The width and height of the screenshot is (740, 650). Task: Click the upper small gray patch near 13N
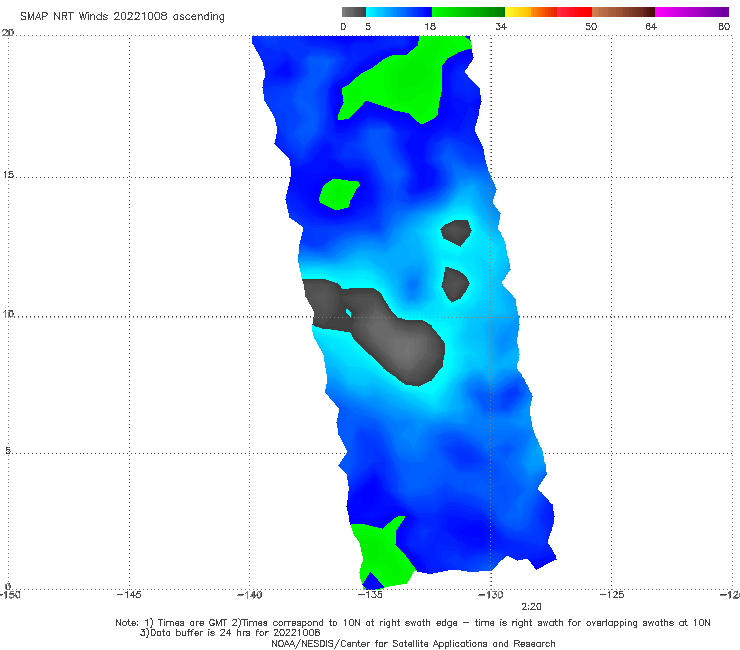pos(456,233)
